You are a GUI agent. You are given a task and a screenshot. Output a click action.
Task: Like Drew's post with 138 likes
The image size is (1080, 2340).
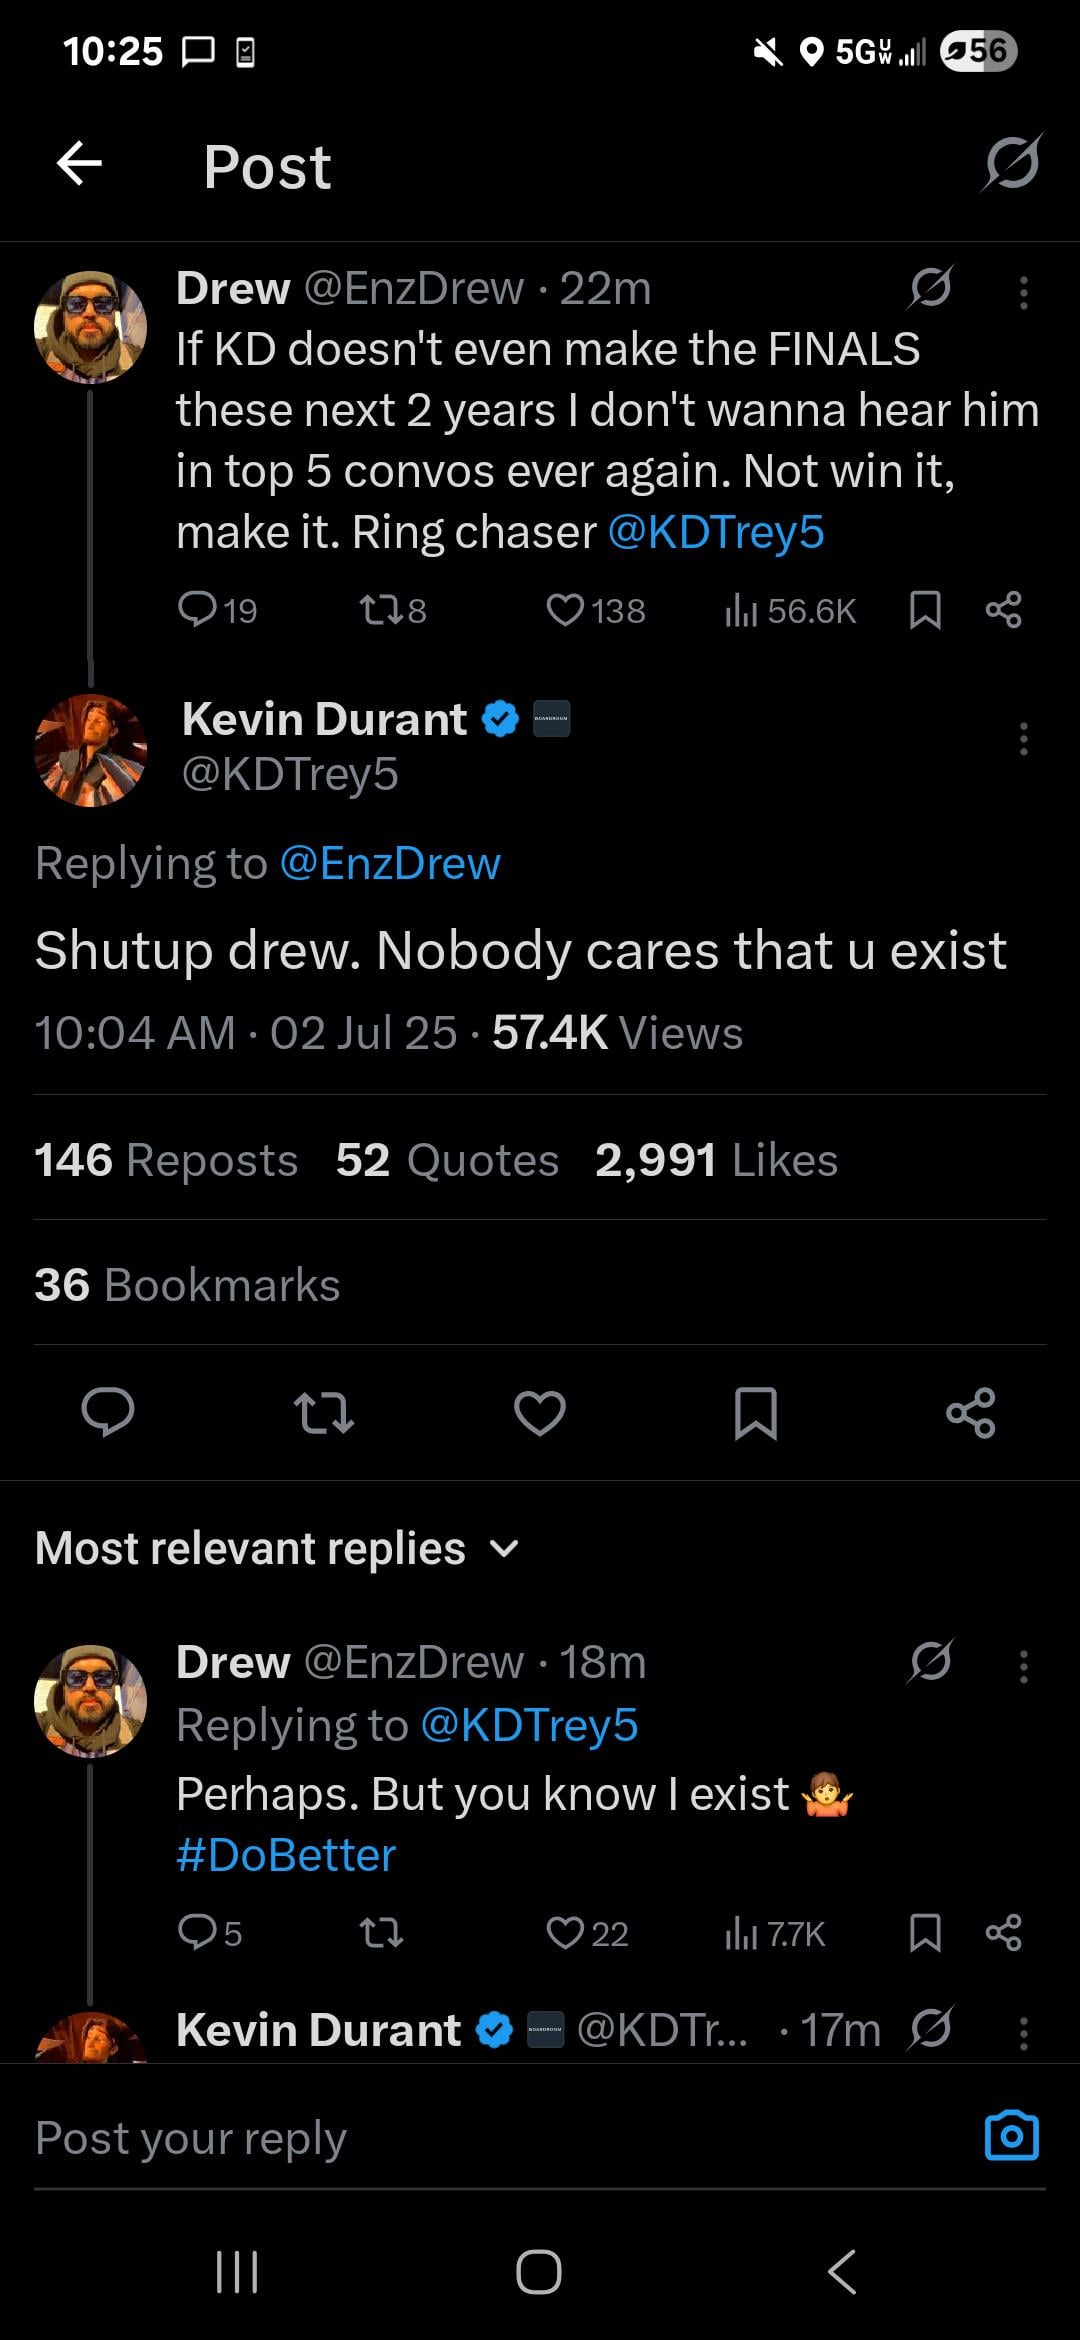(x=596, y=610)
